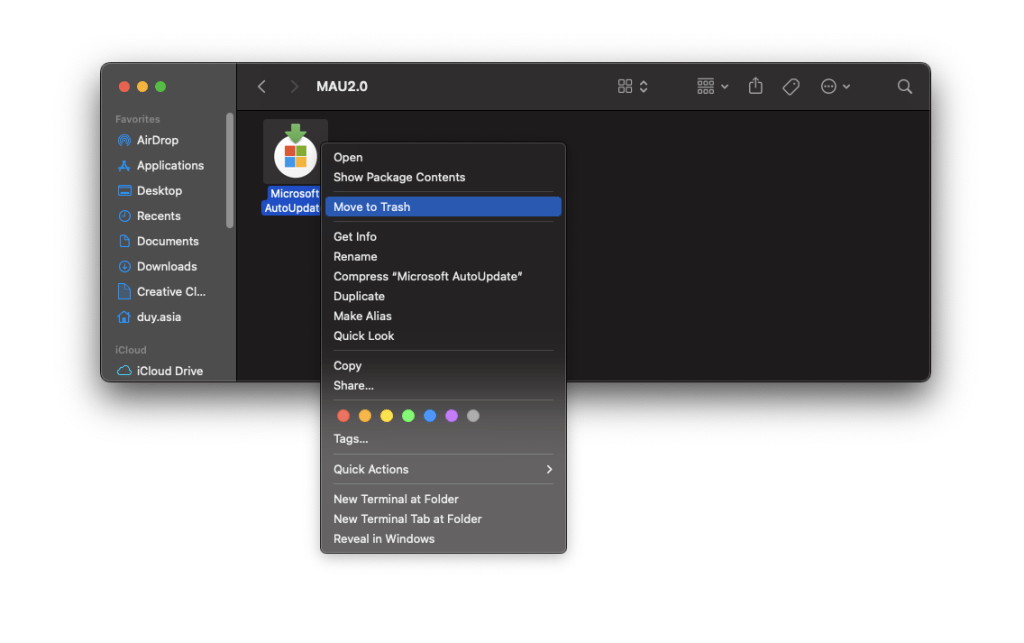Expand the More actions dropdown chevron
1024x643 pixels.
pos(846,86)
